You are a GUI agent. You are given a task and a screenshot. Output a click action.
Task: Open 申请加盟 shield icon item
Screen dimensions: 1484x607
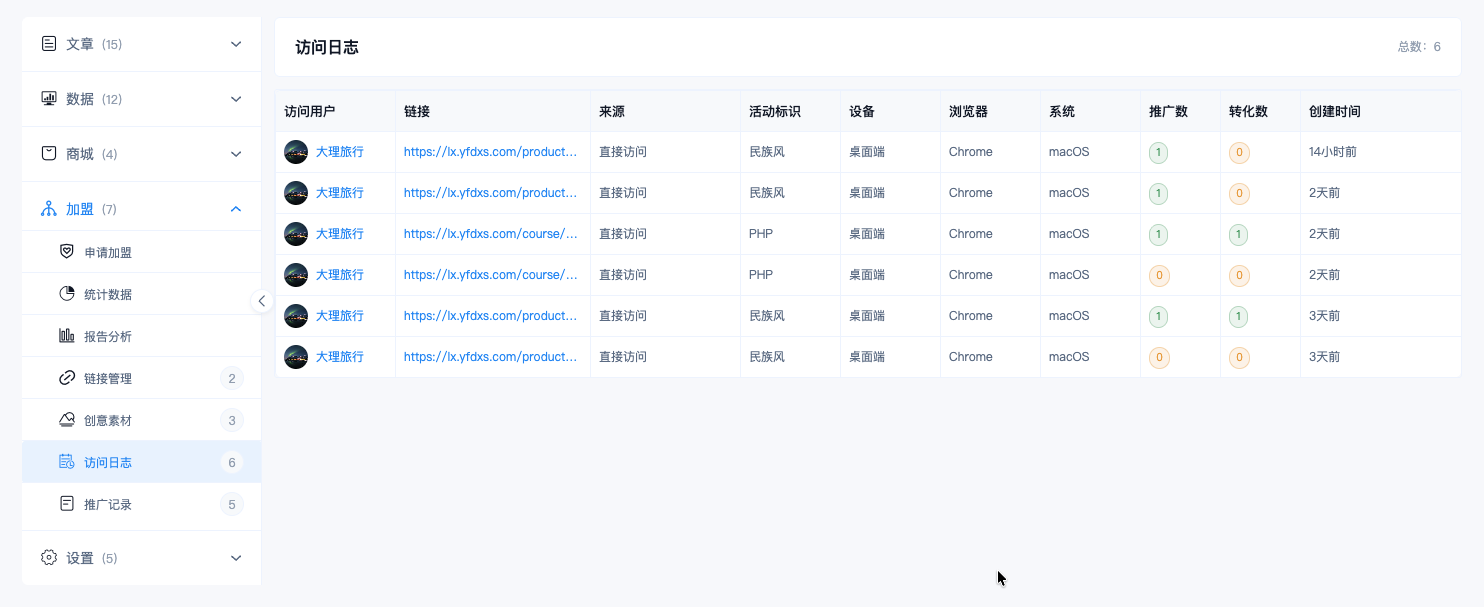coord(67,252)
